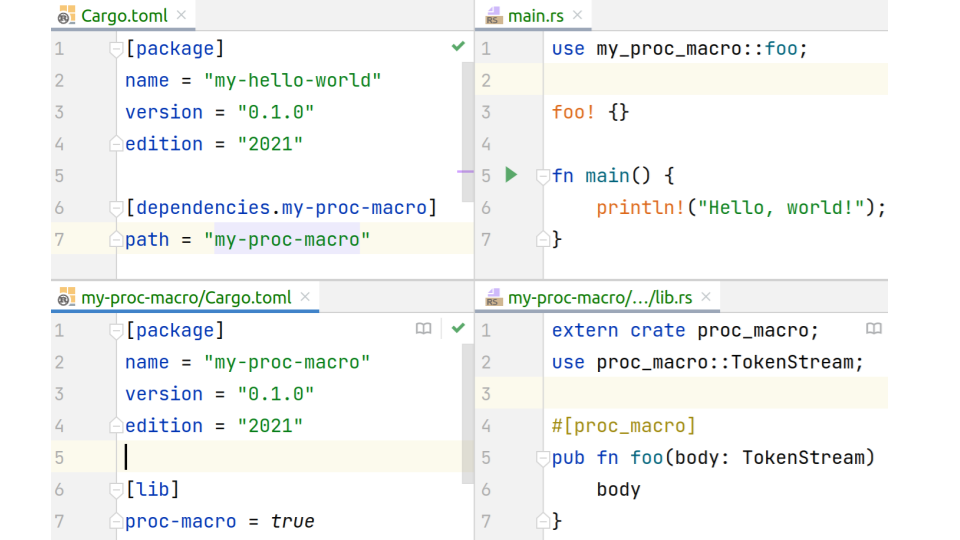Click the foo import in main.rs
Screen dimensions: 960x540
(x=782, y=48)
